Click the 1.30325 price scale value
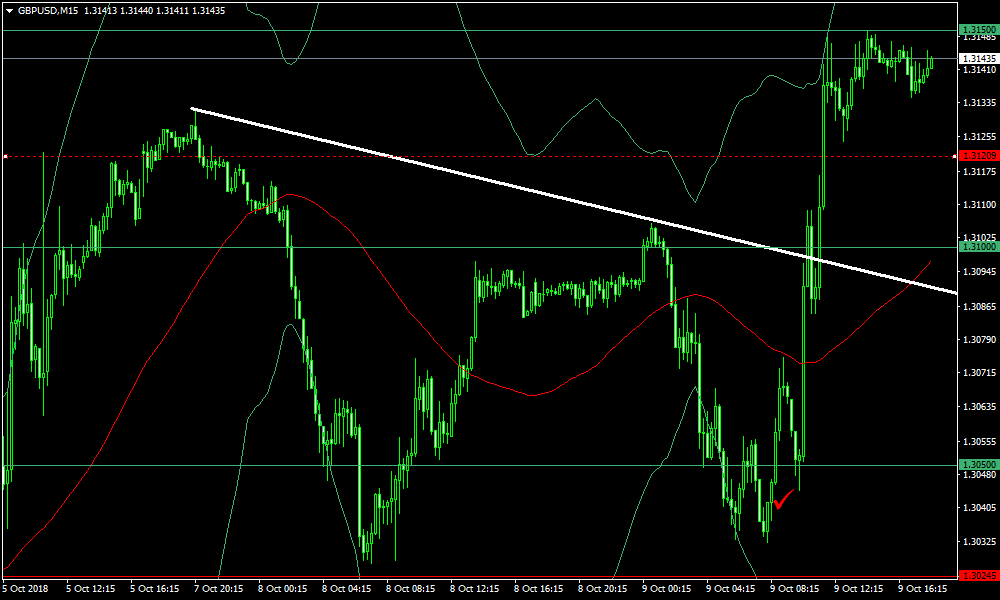The image size is (1000, 600). (980, 542)
